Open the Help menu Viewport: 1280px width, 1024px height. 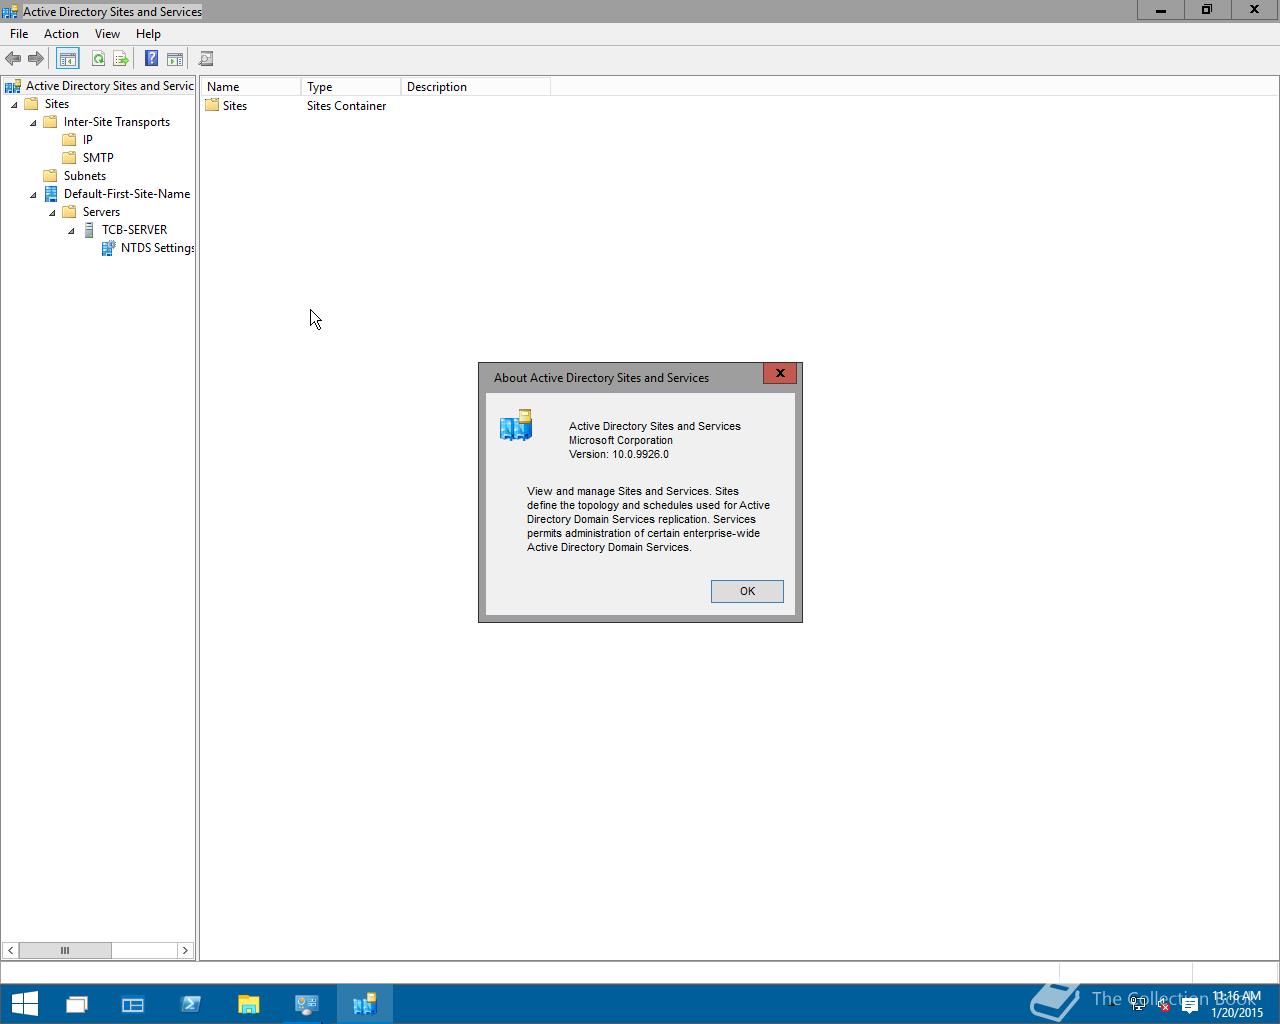(148, 34)
